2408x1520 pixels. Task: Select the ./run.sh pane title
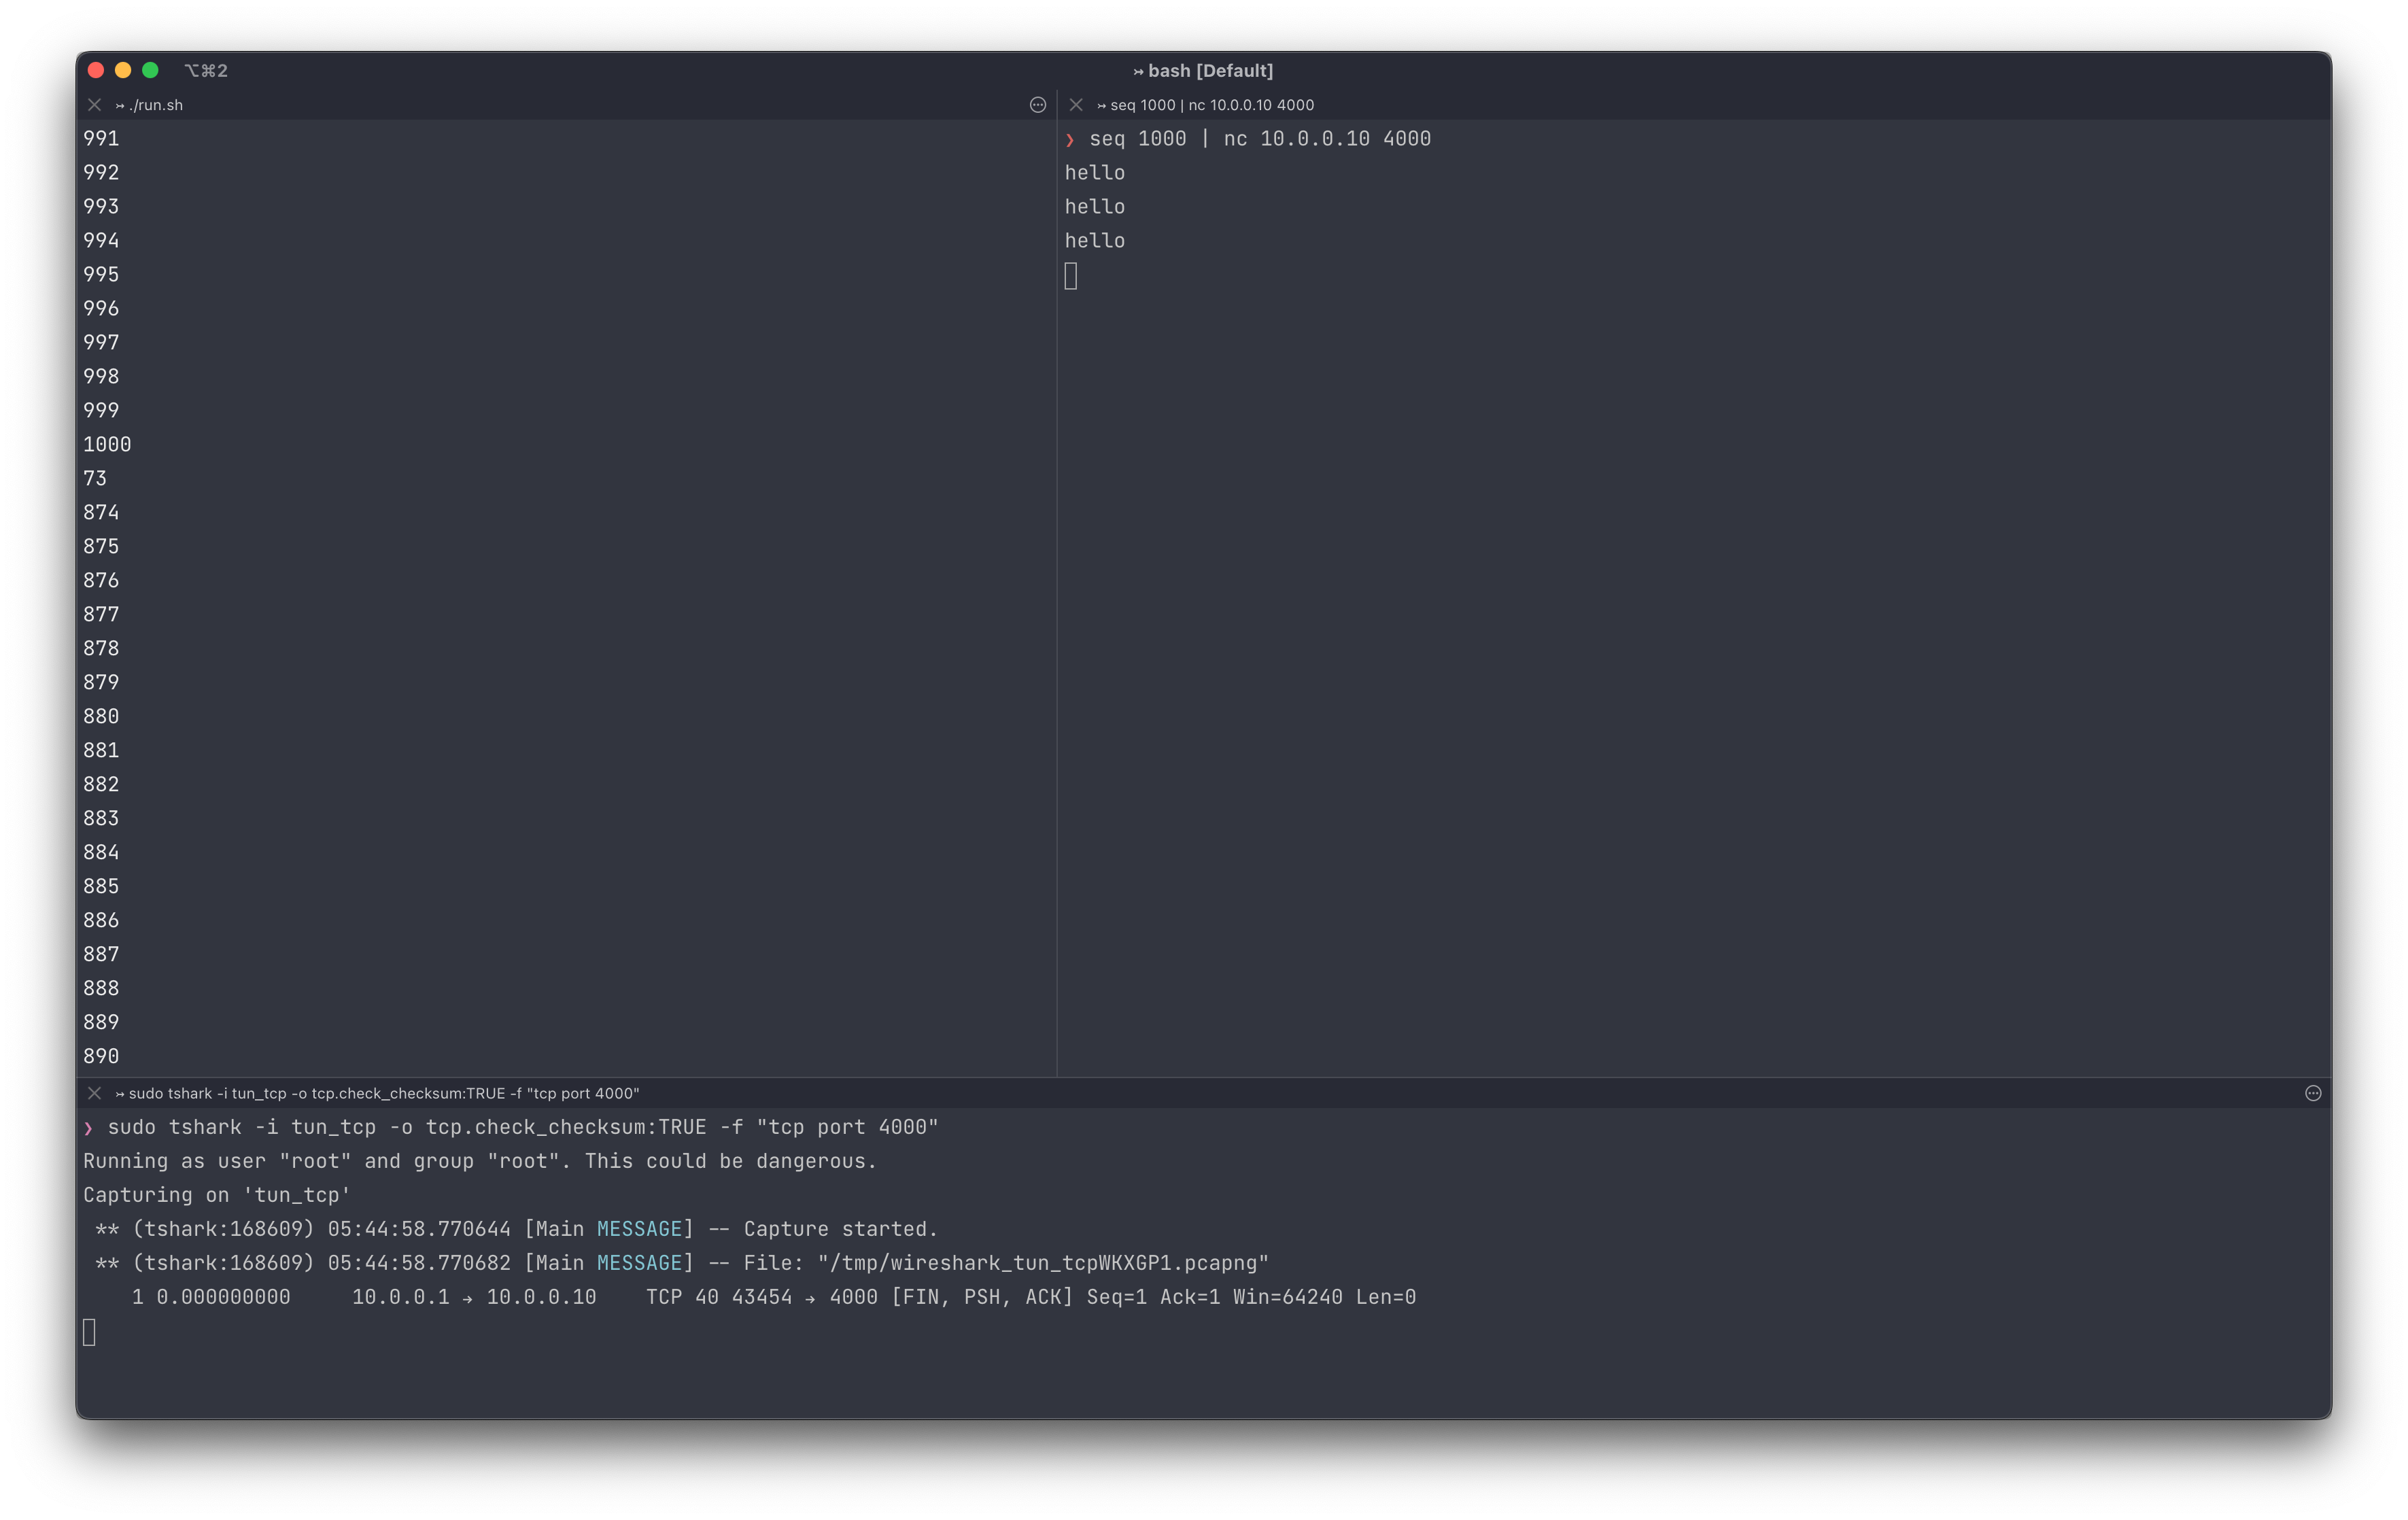pos(155,105)
